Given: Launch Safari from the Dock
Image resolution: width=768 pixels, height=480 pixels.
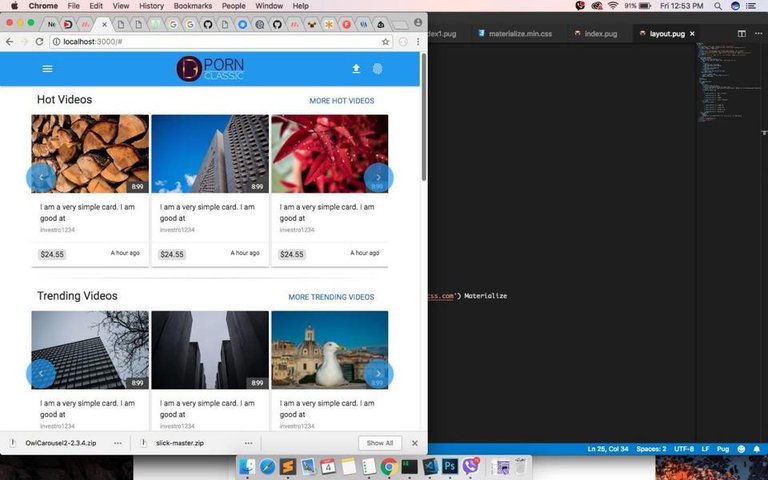Looking at the screenshot, I should (267, 466).
